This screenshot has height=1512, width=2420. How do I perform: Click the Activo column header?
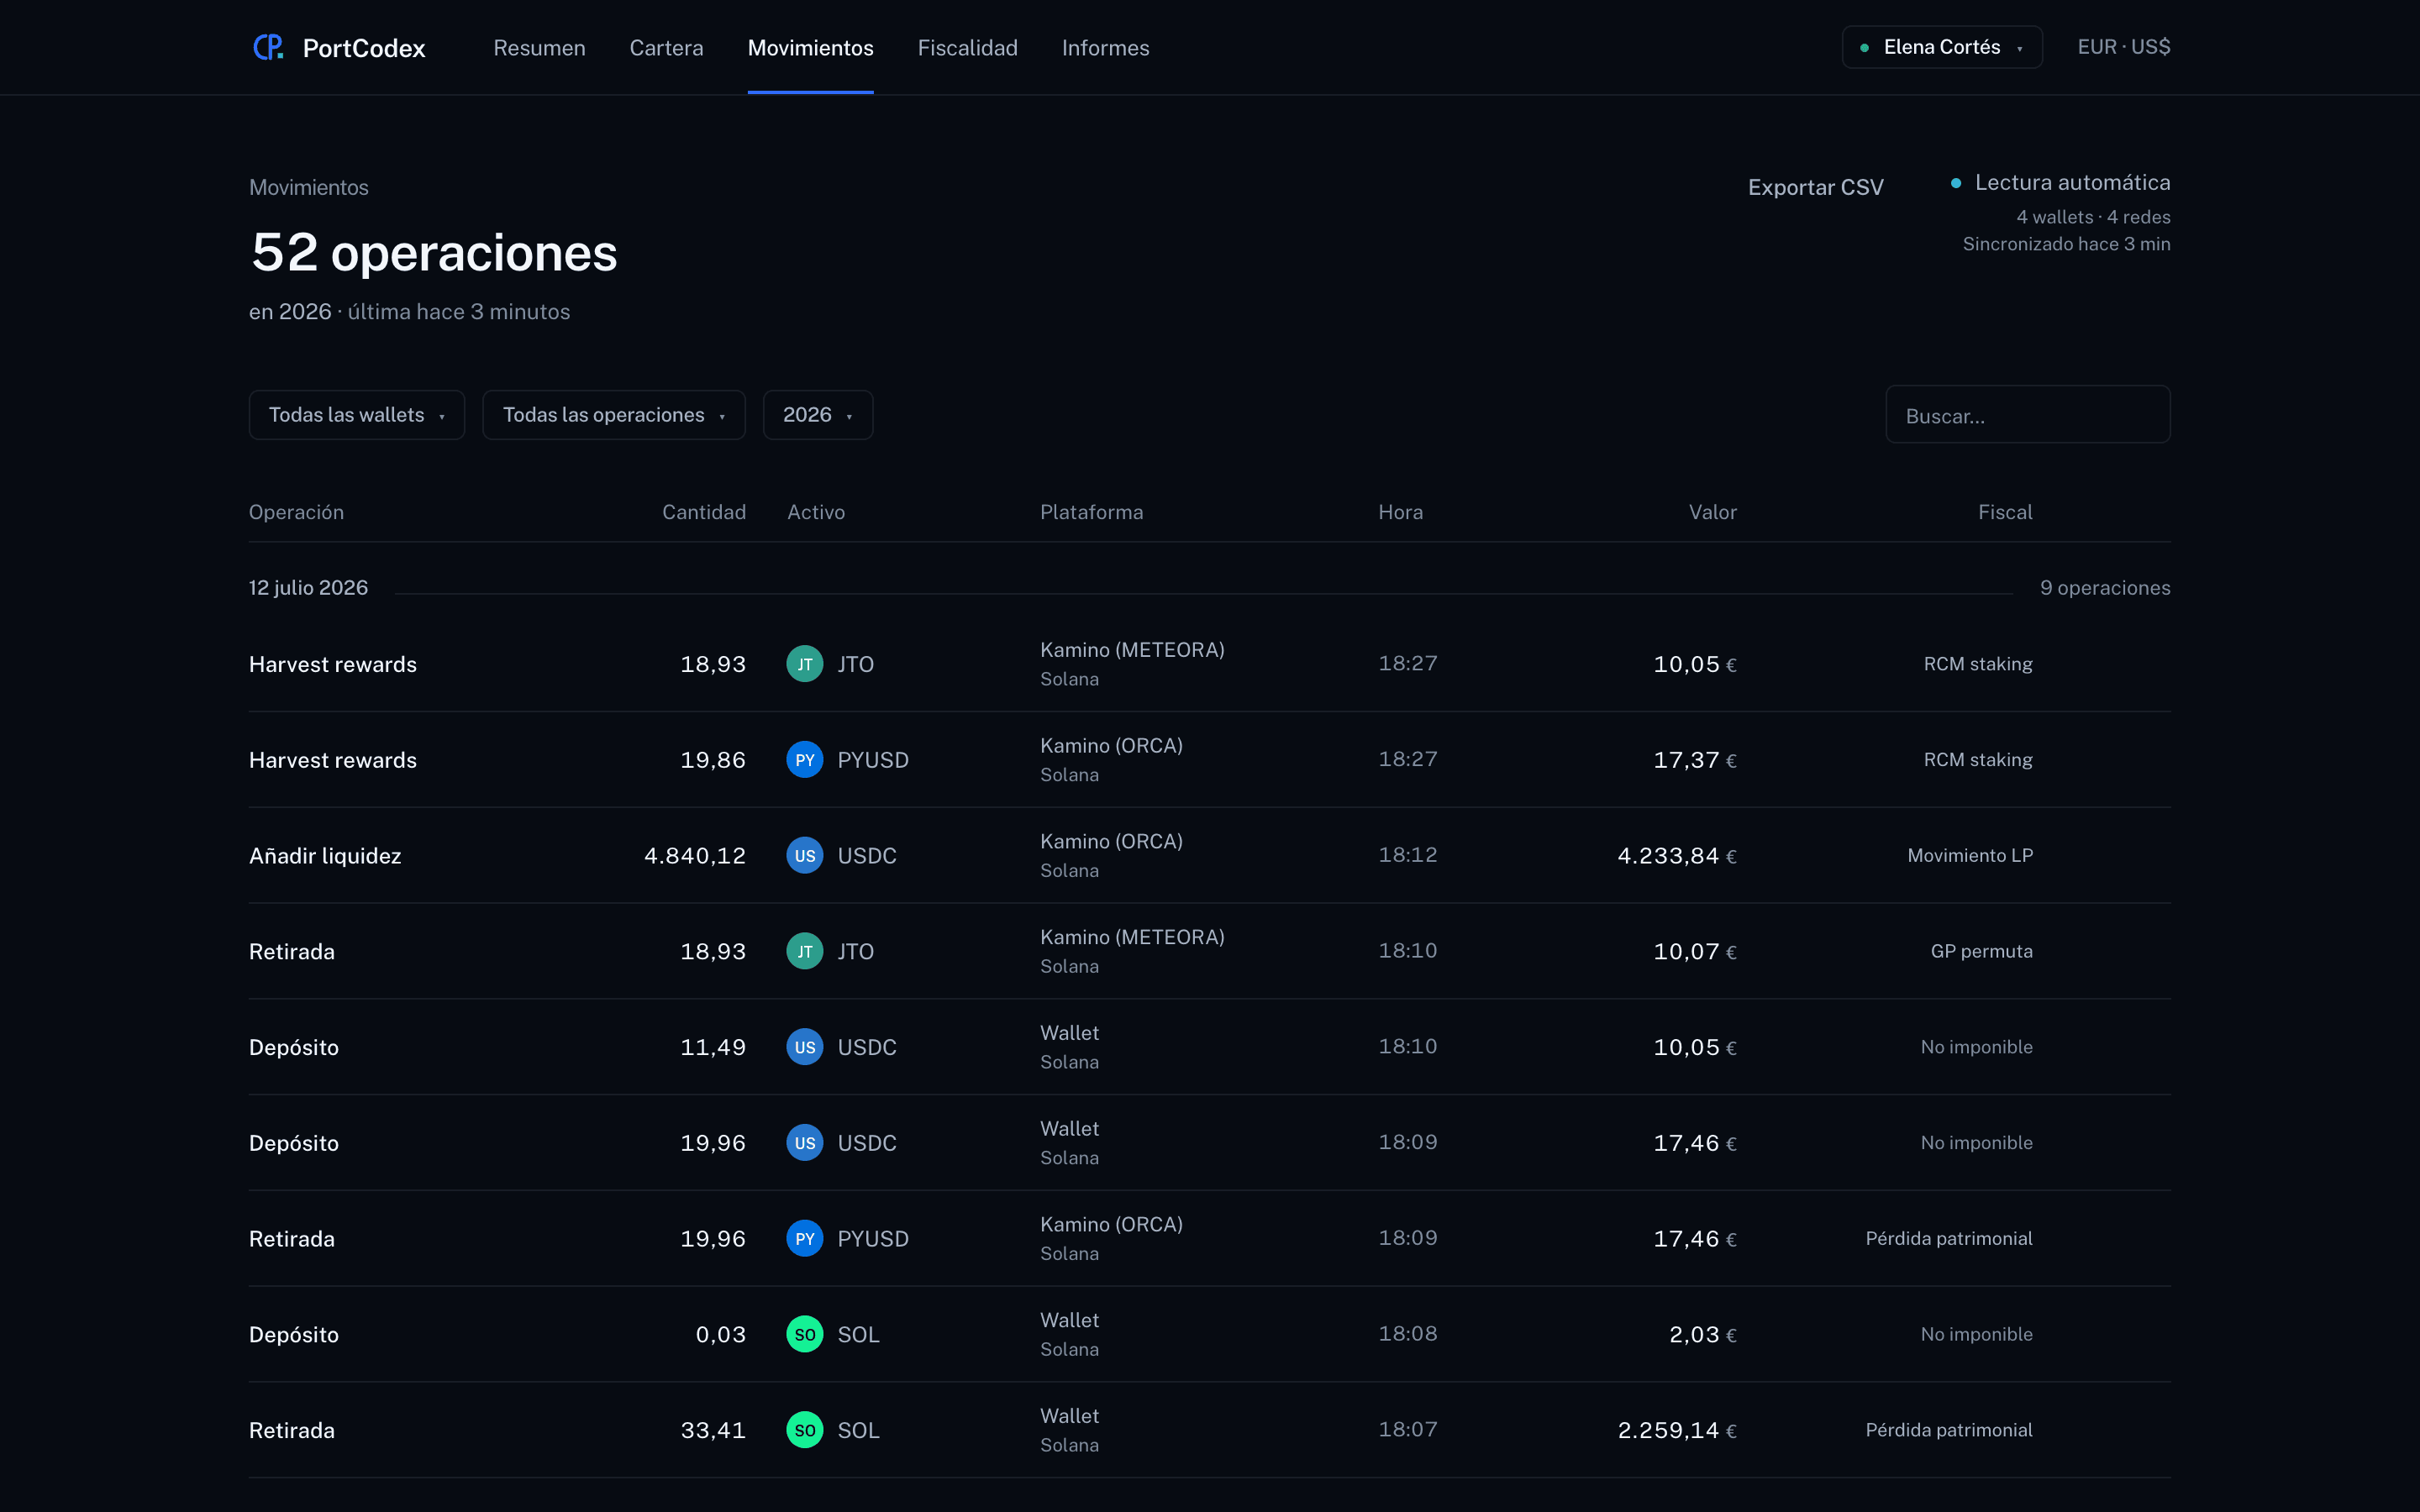pyautogui.click(x=816, y=512)
